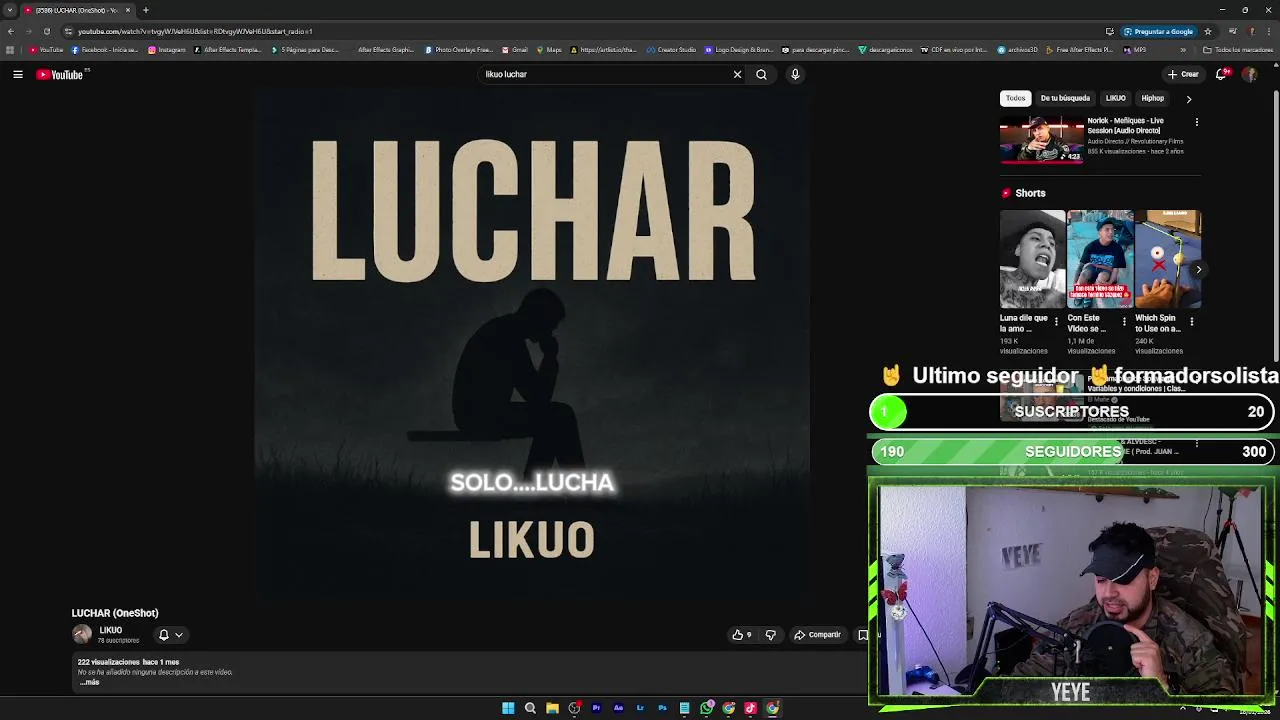Open the Norick Meñiques video thumbnail

point(1042,139)
